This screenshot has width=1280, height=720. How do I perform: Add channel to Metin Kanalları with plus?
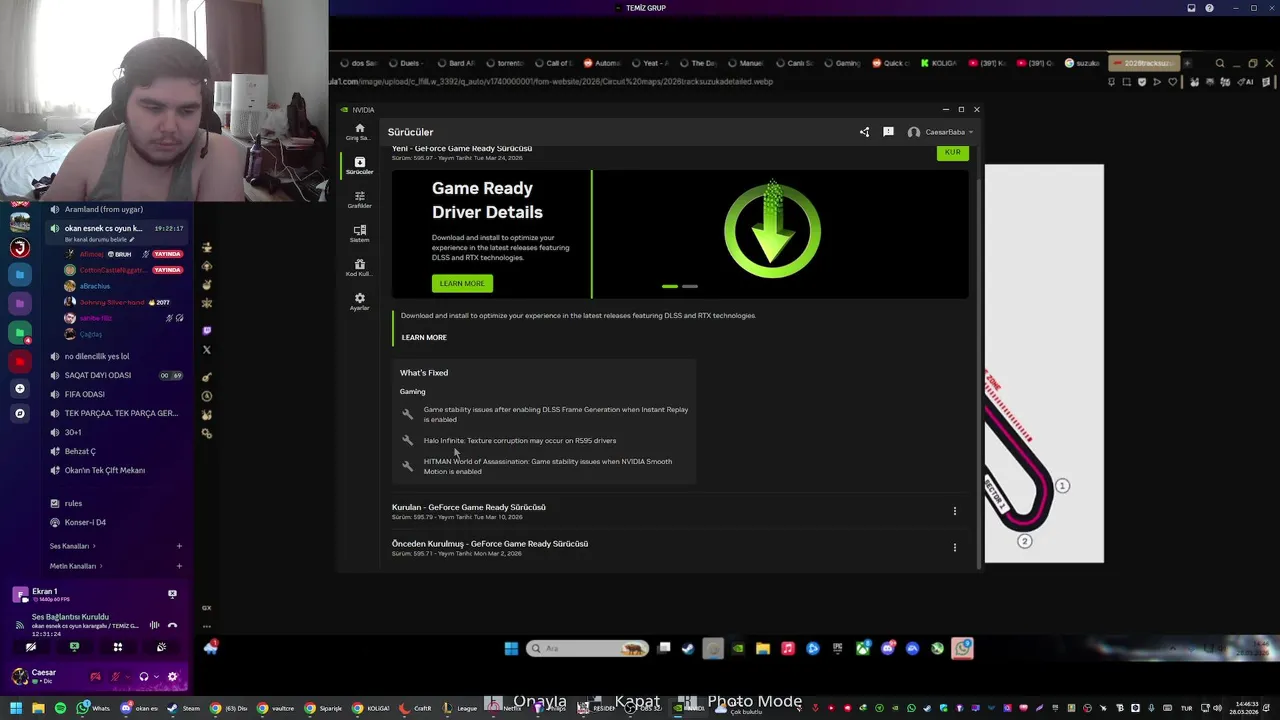pos(179,566)
